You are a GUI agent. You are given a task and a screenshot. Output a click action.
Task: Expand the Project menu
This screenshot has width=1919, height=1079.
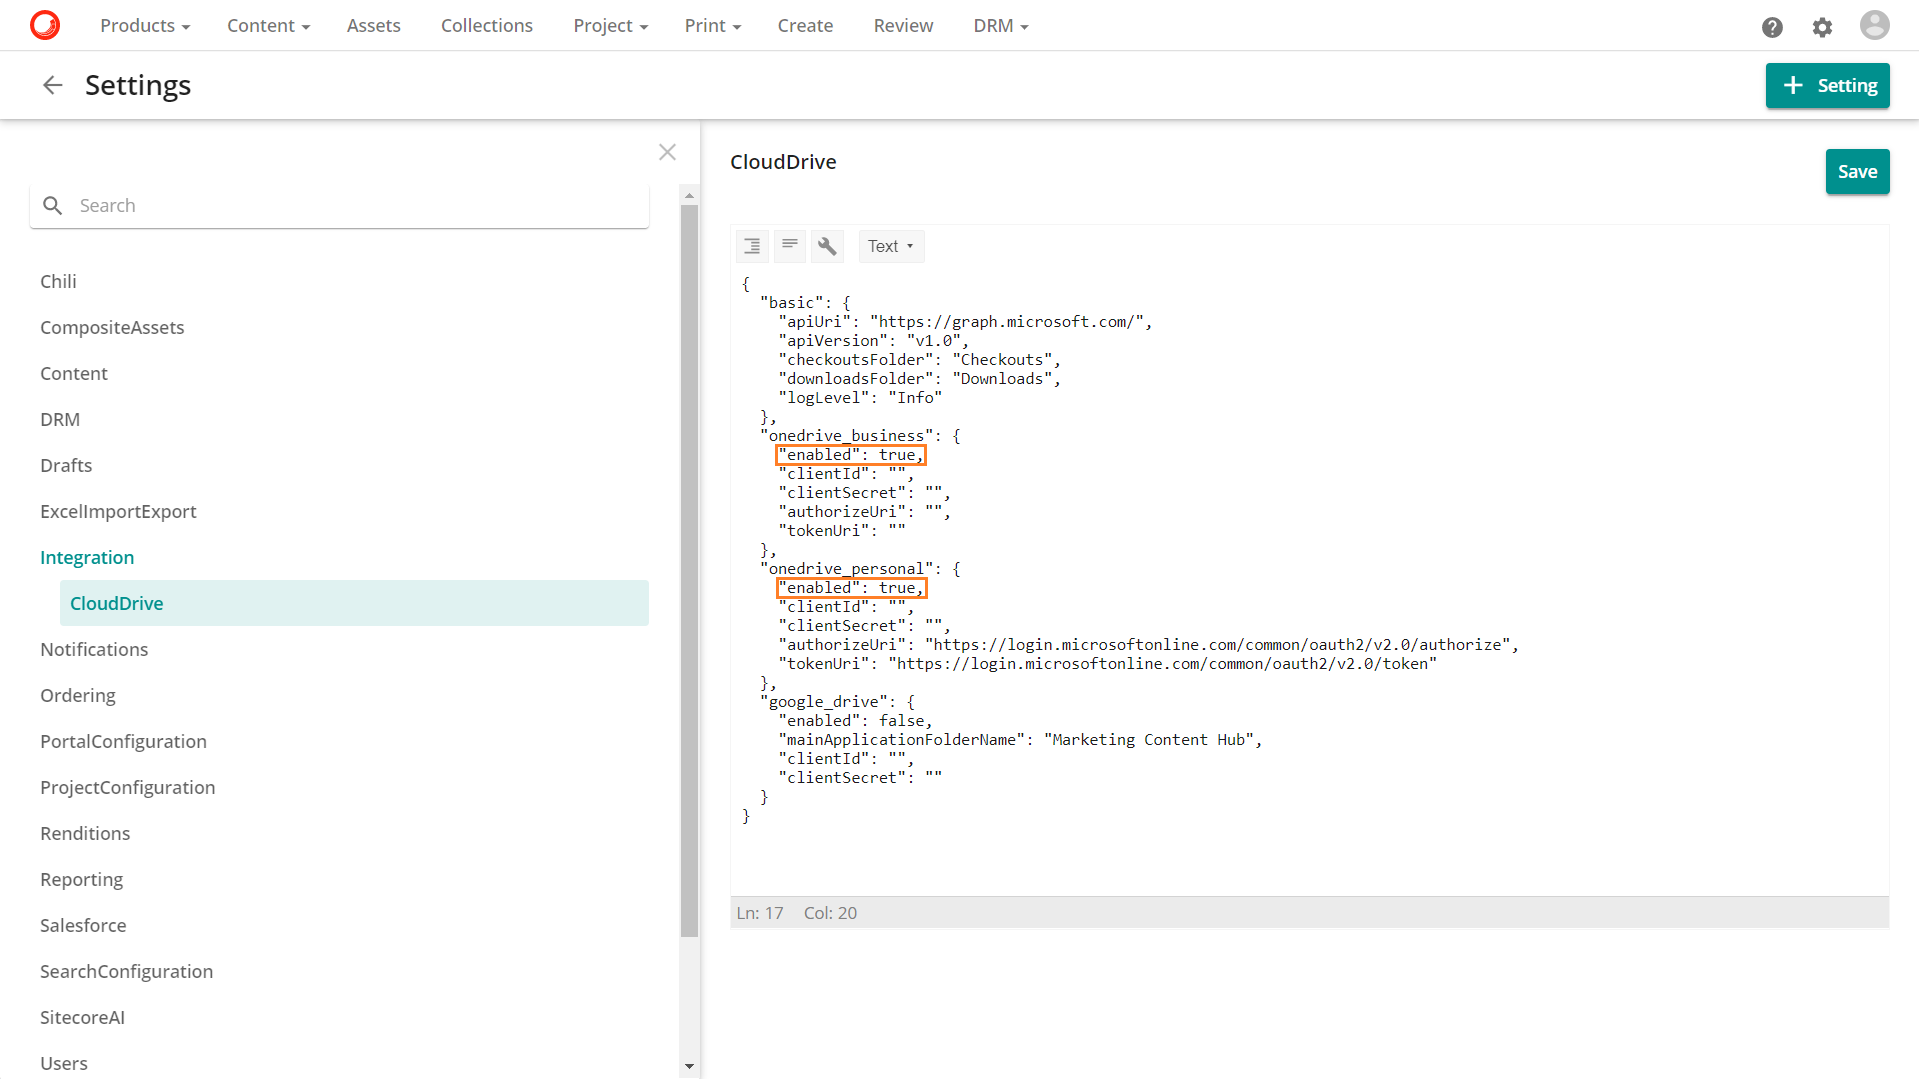click(x=610, y=25)
